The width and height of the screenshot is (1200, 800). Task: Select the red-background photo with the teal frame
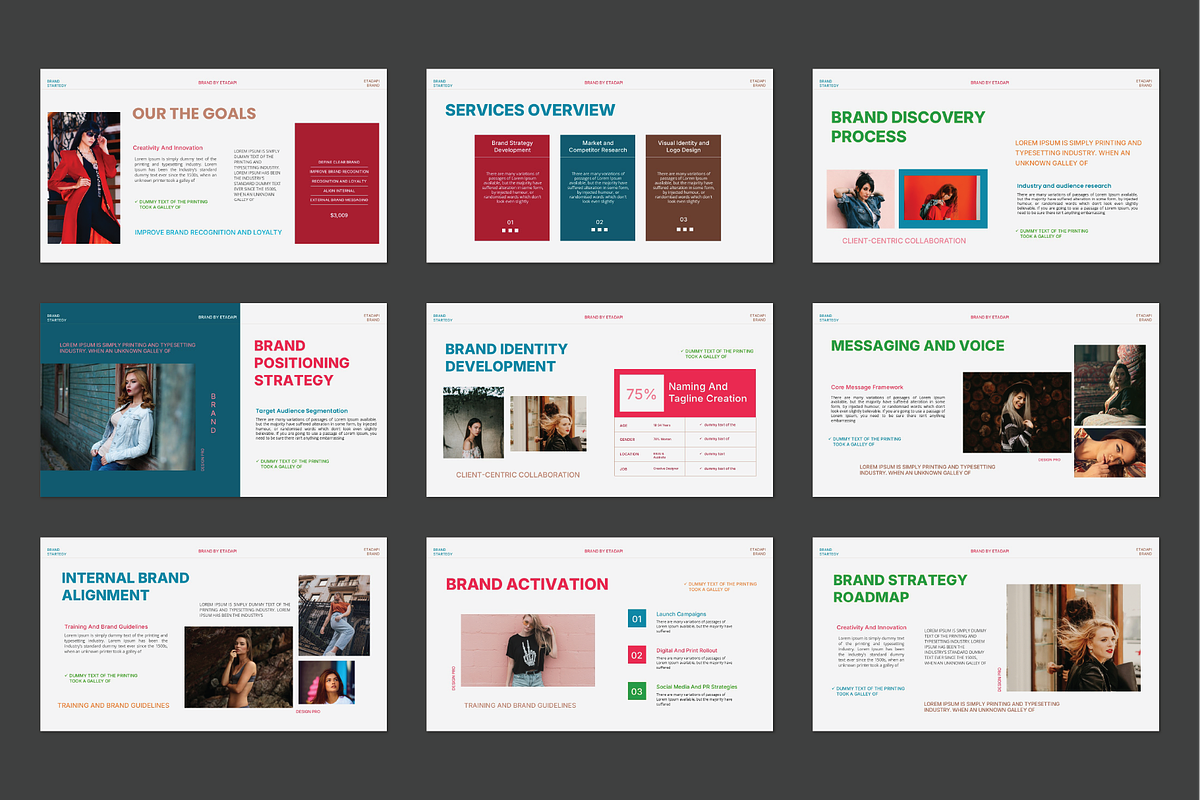(943, 198)
